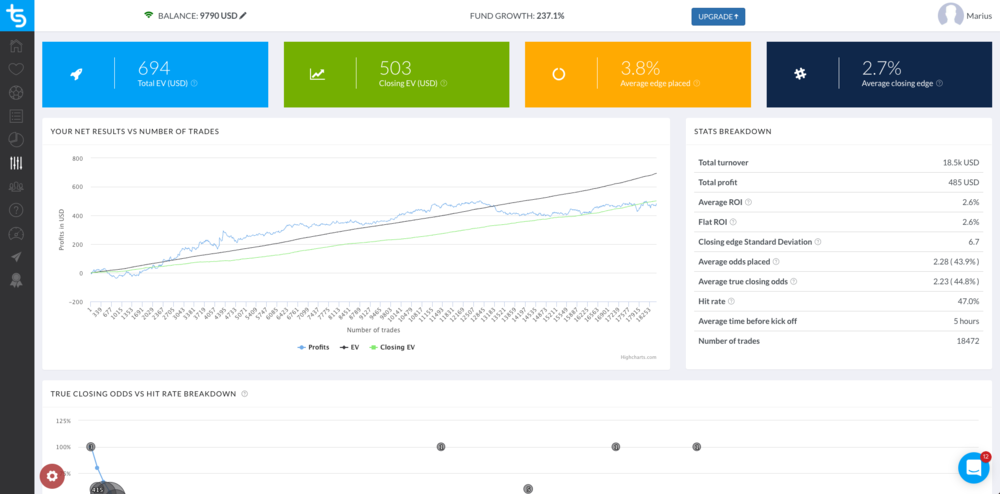This screenshot has height=494, width=1000.
Task: Show help for Average edge placed
Action: 696,83
